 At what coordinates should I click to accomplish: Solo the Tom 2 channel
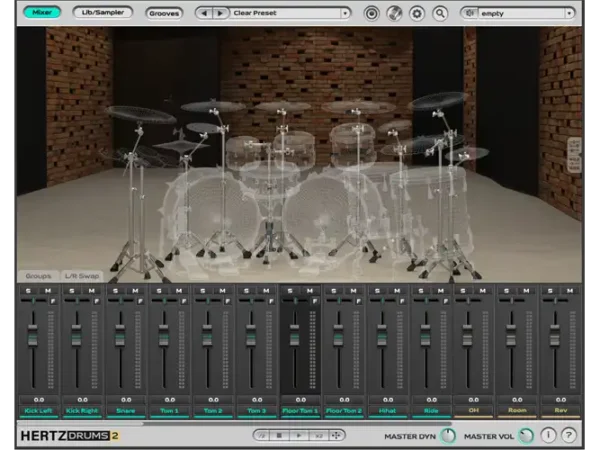(x=203, y=291)
